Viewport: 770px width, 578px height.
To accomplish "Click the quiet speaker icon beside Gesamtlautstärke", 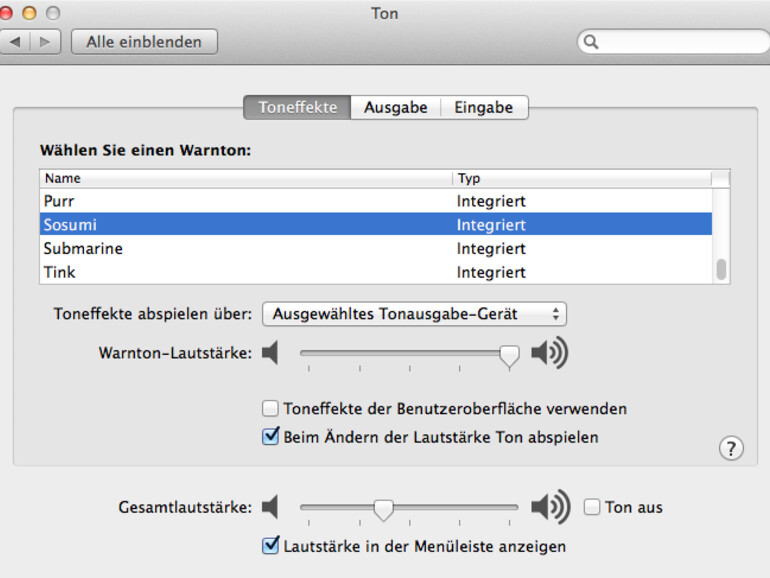I will [x=270, y=507].
